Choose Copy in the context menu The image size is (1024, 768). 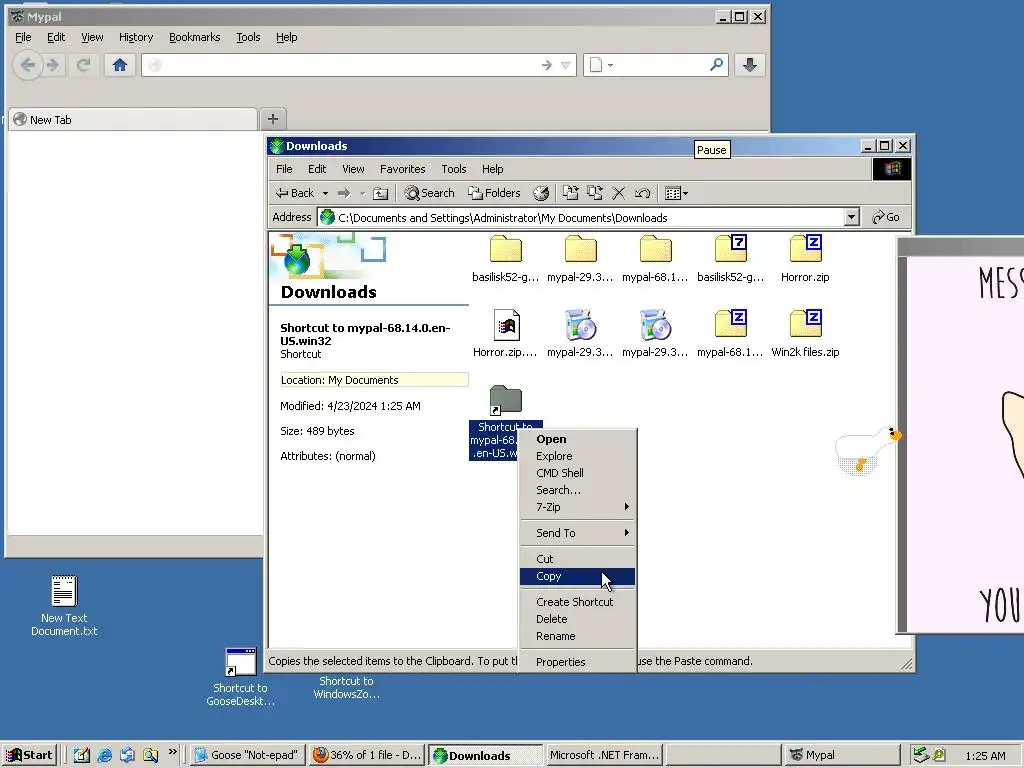[x=577, y=576]
